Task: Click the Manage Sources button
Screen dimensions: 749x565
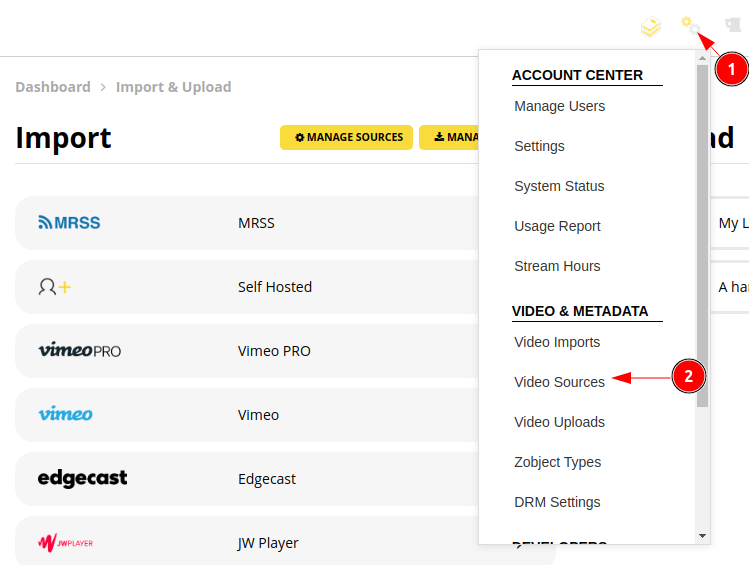Action: point(346,138)
